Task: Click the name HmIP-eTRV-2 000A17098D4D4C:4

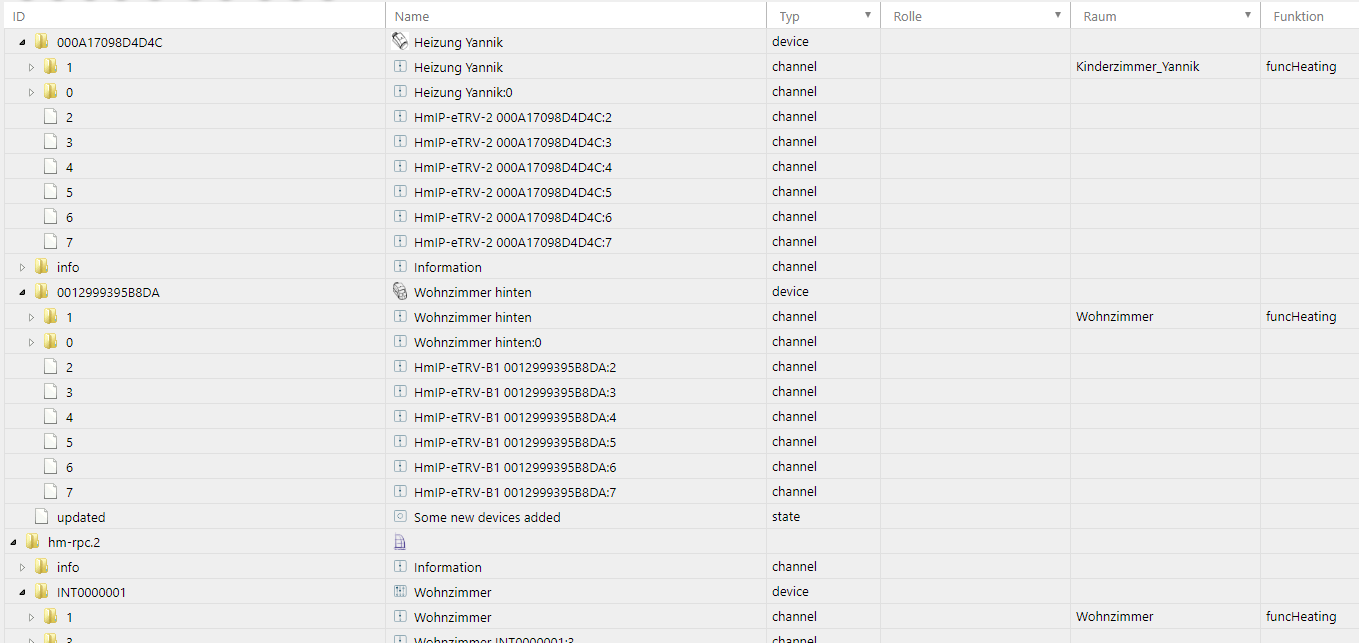Action: [513, 167]
